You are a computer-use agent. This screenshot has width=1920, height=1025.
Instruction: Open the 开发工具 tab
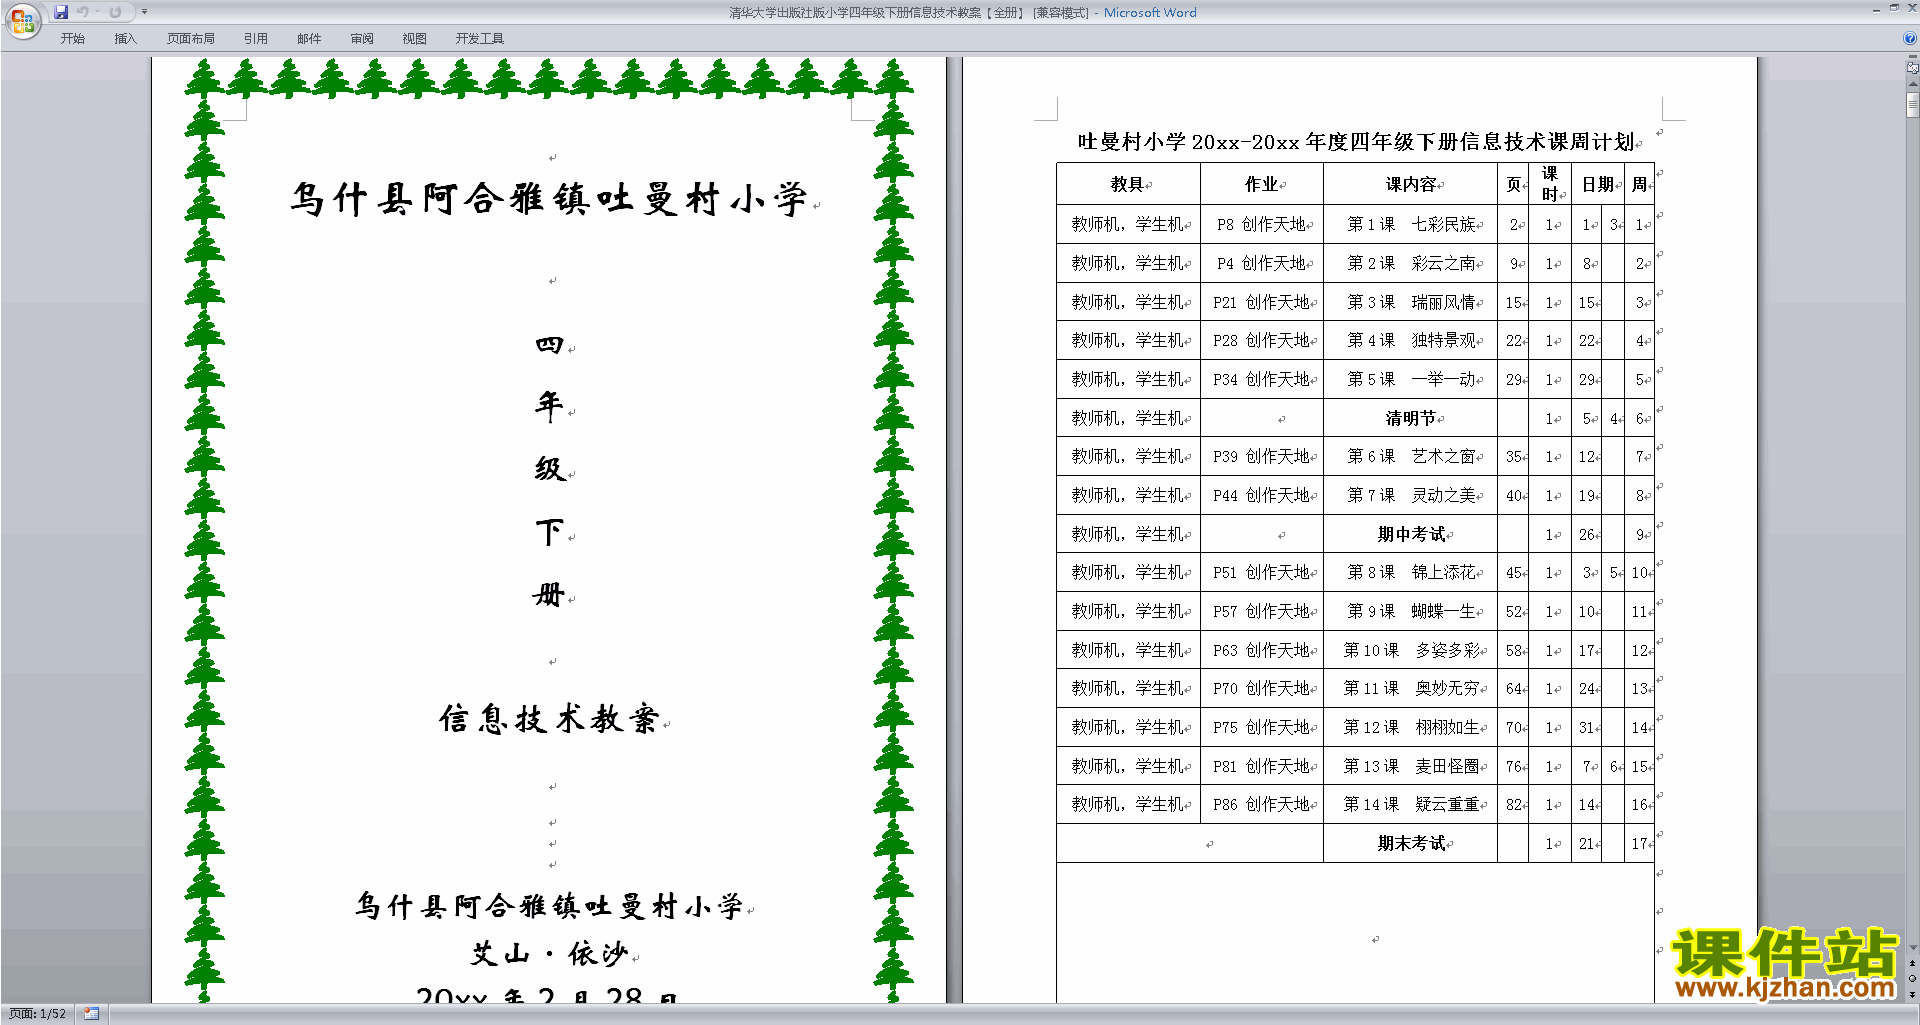pos(480,39)
